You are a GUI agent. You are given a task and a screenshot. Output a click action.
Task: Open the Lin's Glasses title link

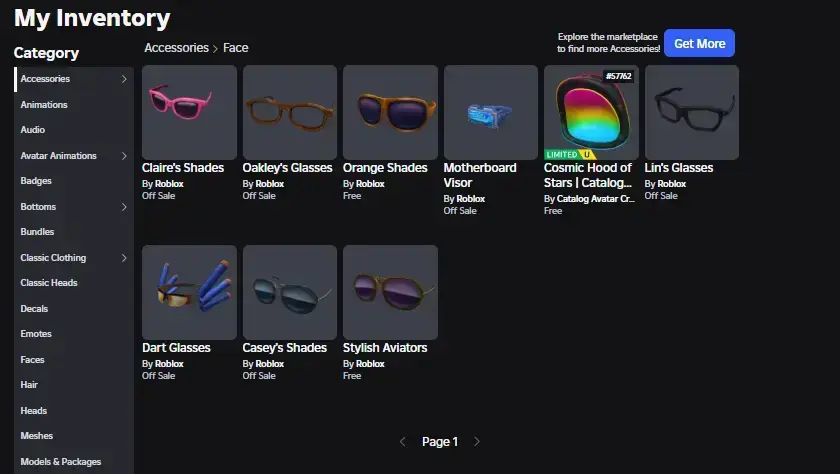[x=679, y=168]
